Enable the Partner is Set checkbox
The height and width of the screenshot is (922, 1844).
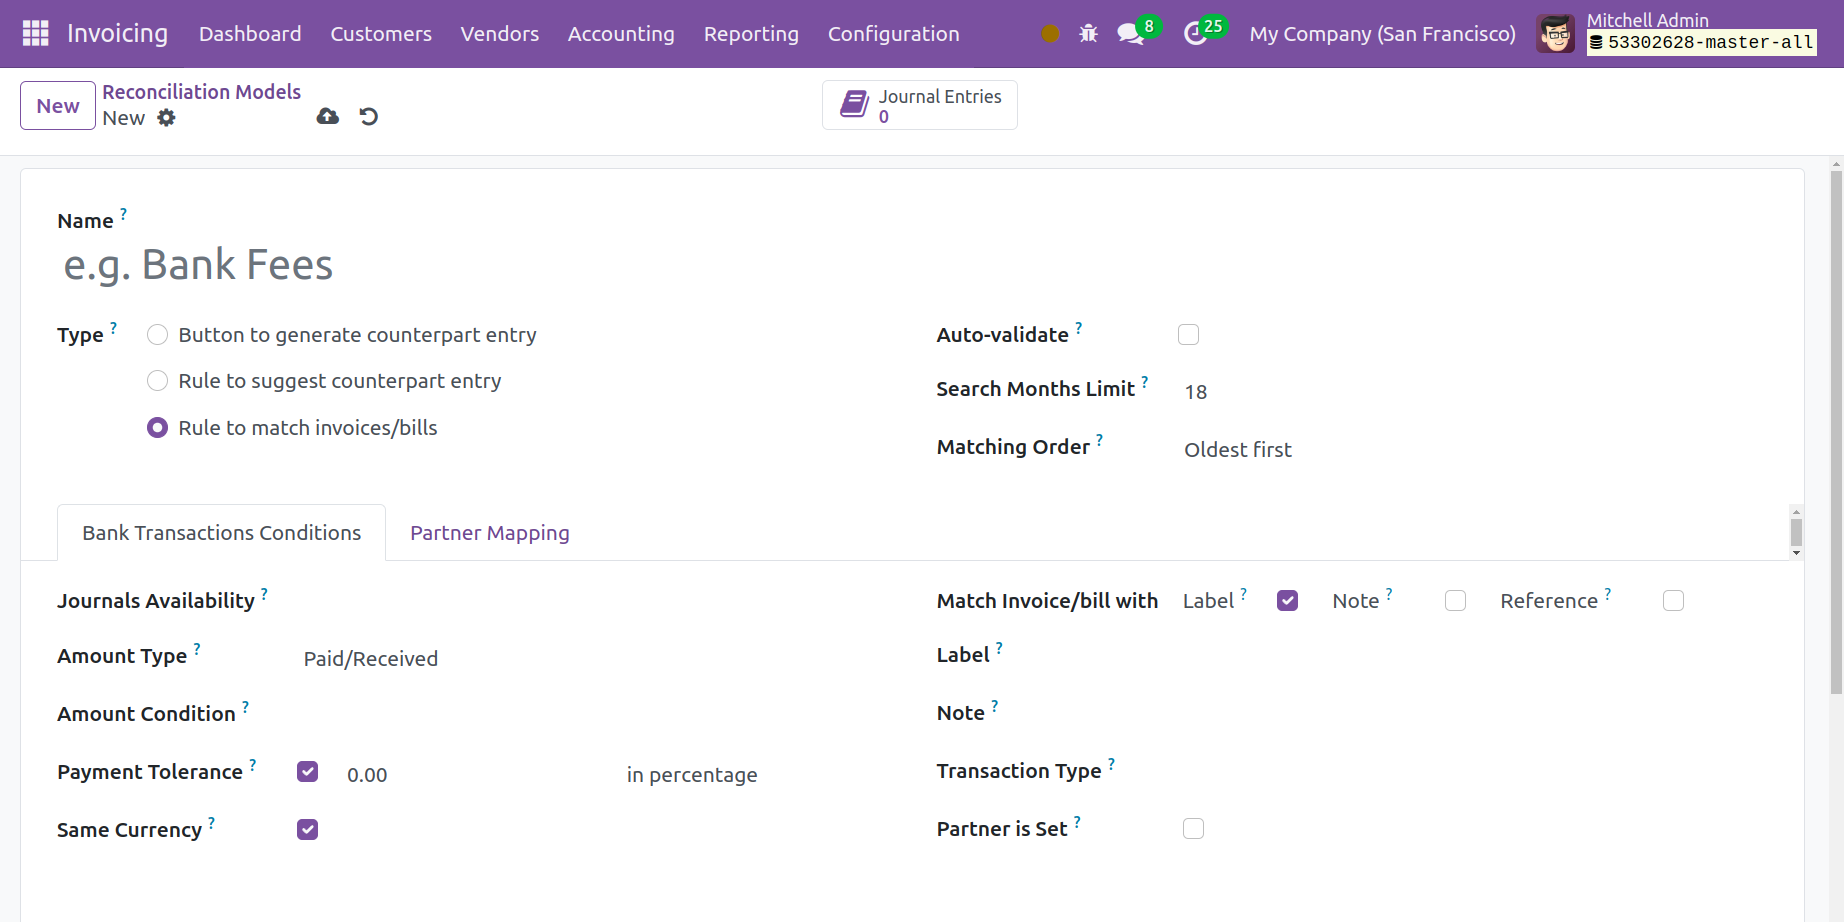coord(1193,828)
